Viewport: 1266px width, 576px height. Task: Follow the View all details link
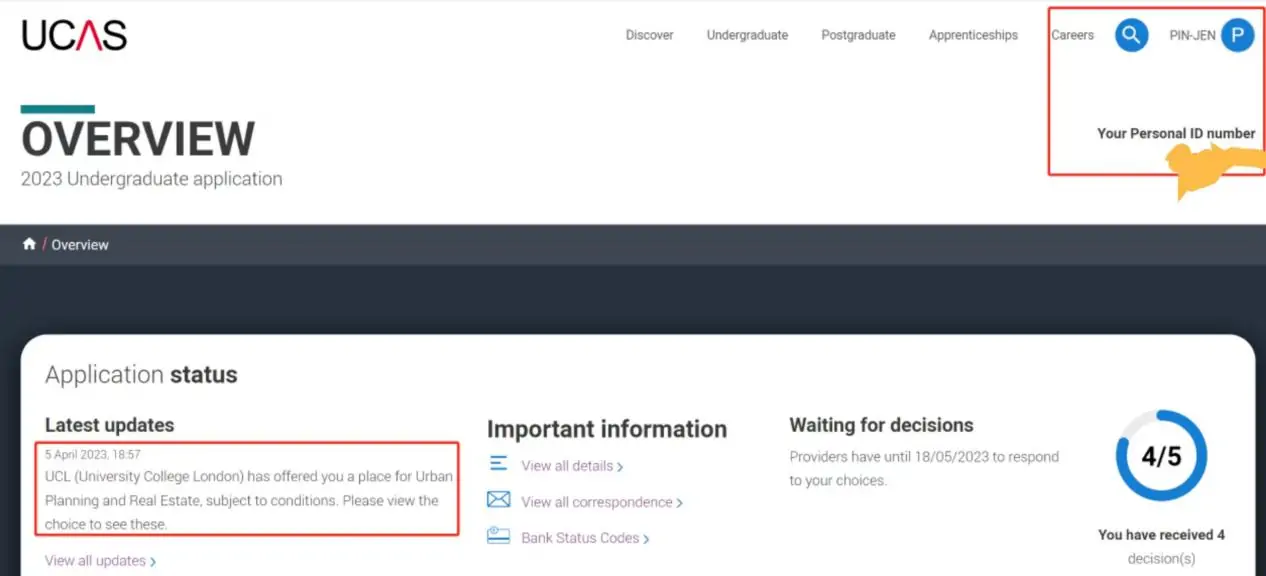(x=572, y=466)
